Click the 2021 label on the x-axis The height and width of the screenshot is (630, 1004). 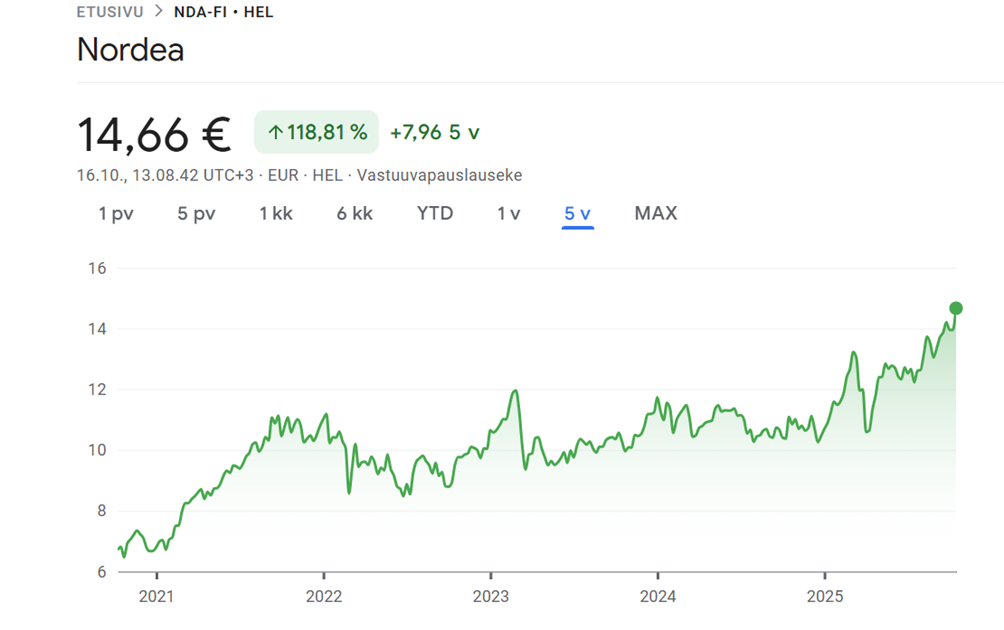157,596
